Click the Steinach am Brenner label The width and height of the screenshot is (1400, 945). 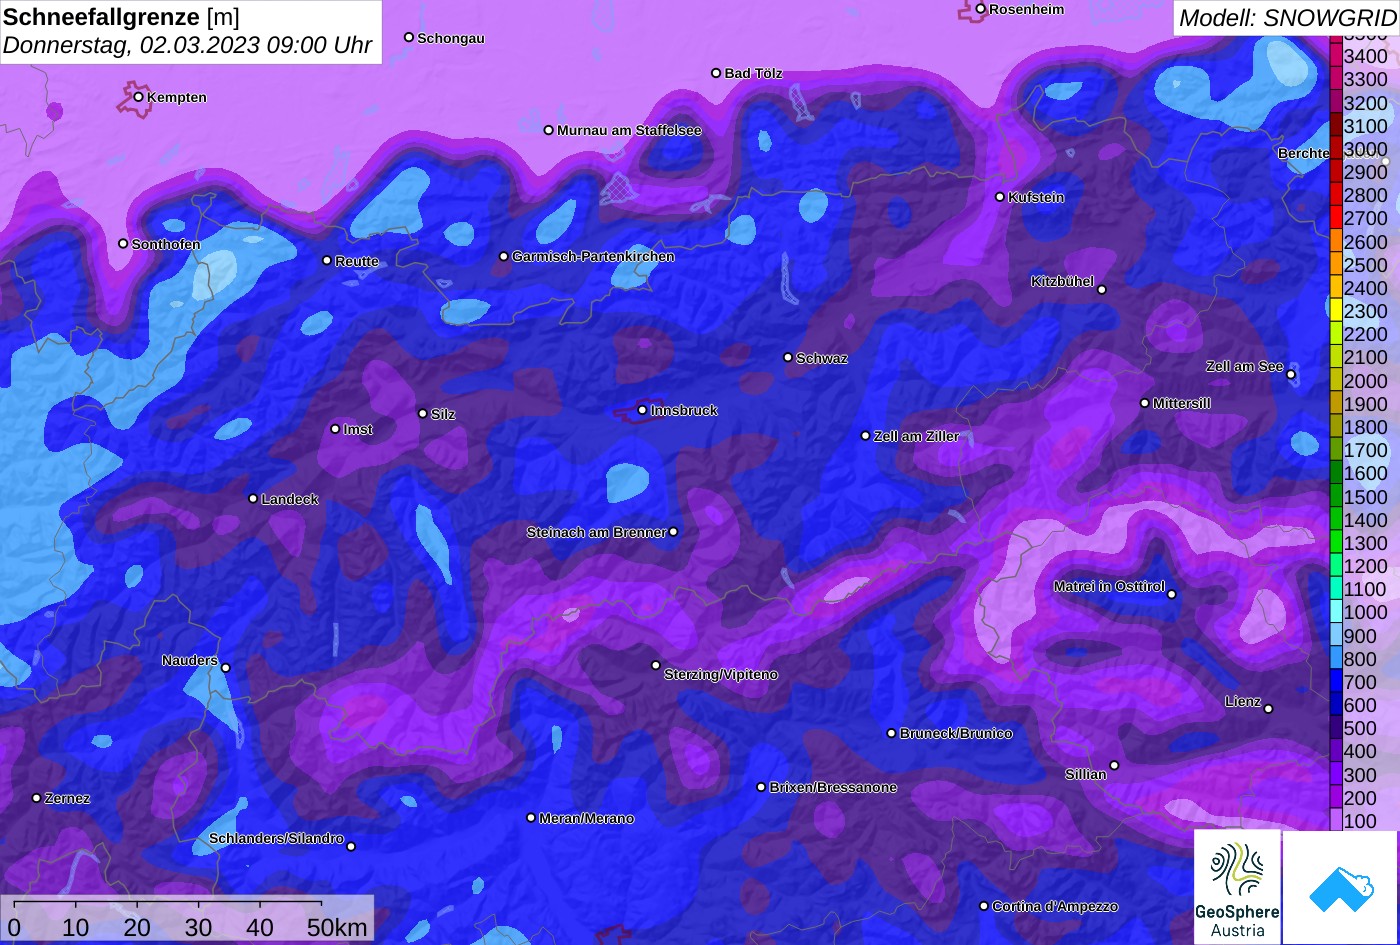596,532
